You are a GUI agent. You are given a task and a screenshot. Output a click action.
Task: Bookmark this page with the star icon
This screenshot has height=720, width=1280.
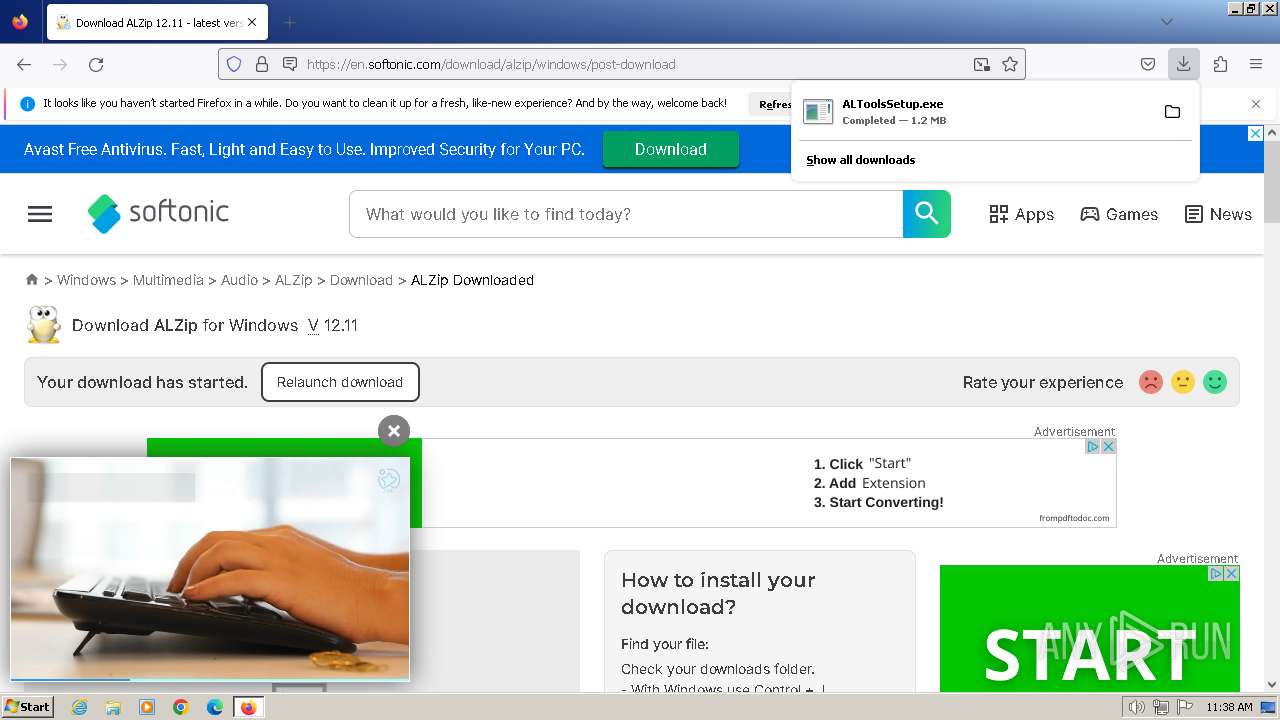tap(1010, 64)
